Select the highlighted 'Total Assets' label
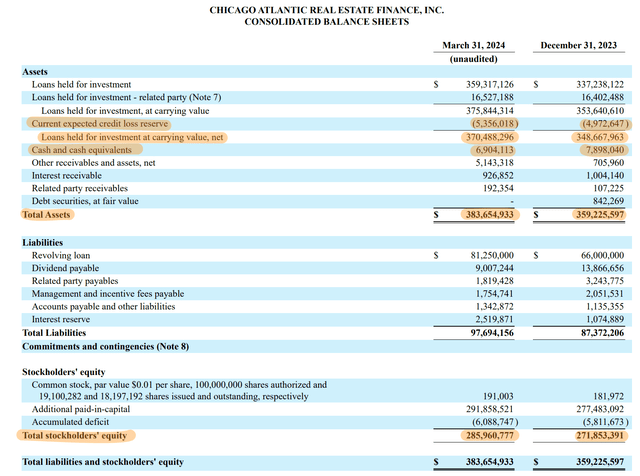The width and height of the screenshot is (640, 476). 46,215
